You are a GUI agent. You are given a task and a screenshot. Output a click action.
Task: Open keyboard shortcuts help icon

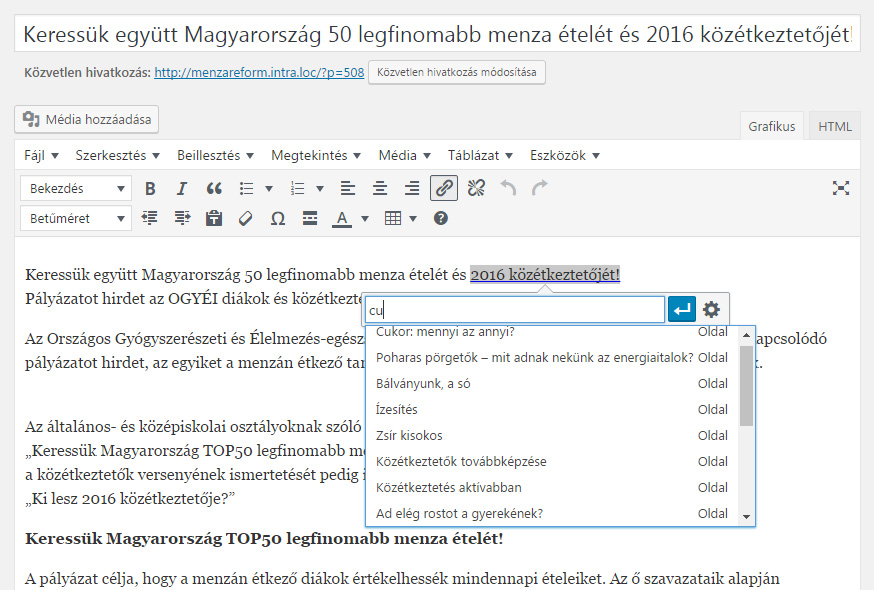coord(440,218)
